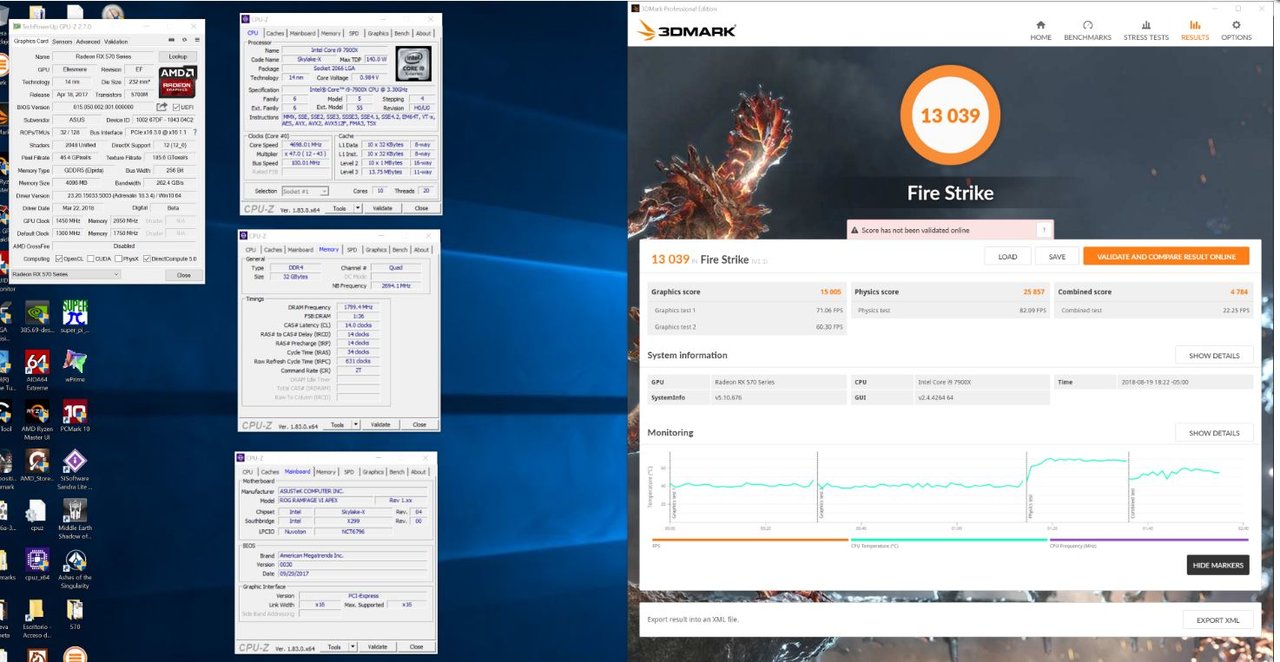Viewport: 1280px width, 662px height.
Task: Open the Socket #1 selection dropdown in CPU-Z
Action: [x=307, y=191]
